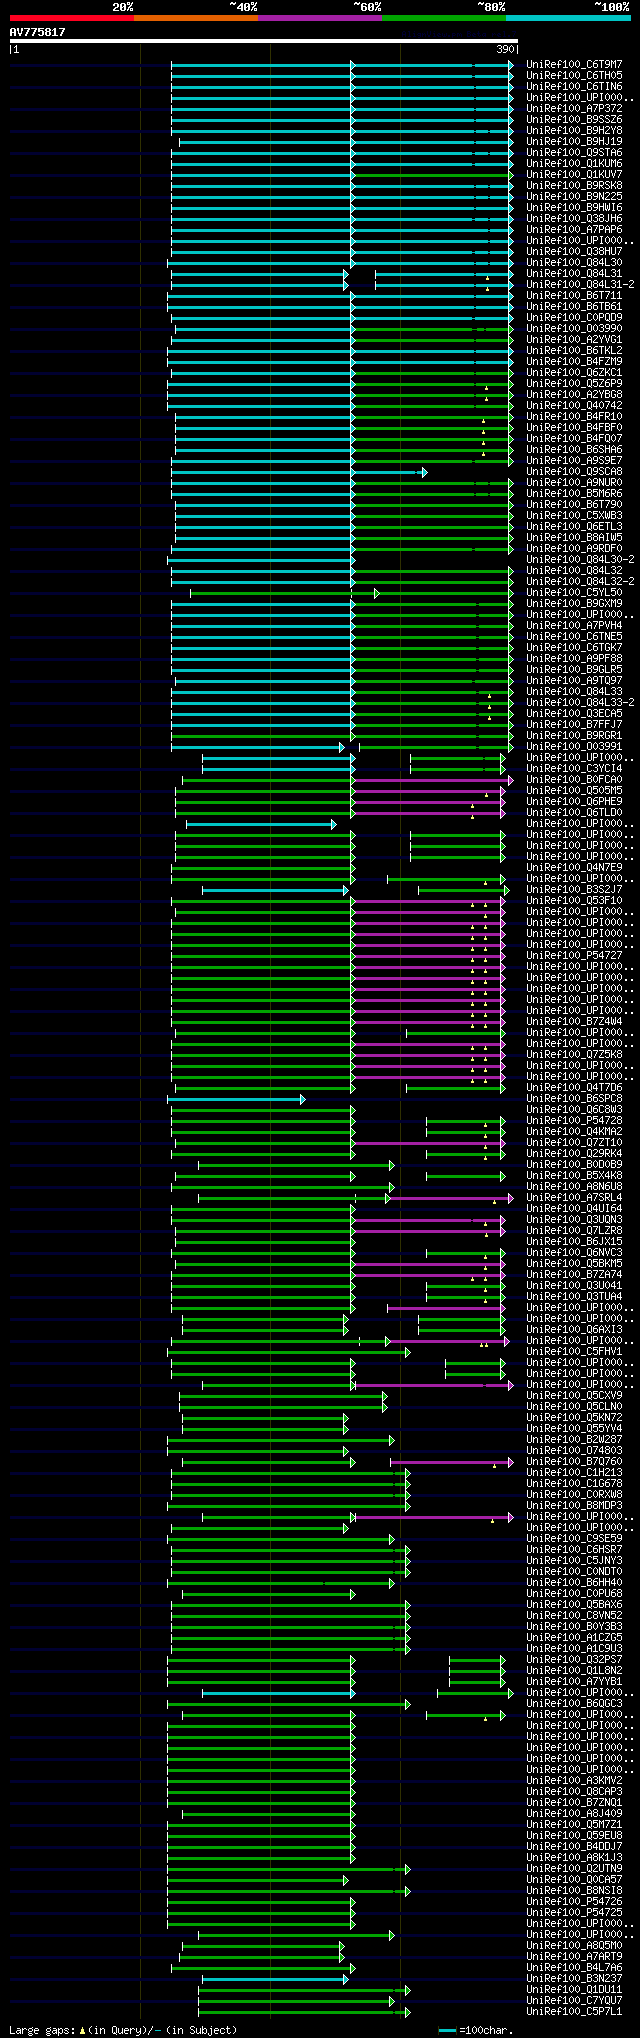The height and width of the screenshot is (2038, 640).
Task: Open hit UniRef100_C3YCI4
Action: coord(574,768)
